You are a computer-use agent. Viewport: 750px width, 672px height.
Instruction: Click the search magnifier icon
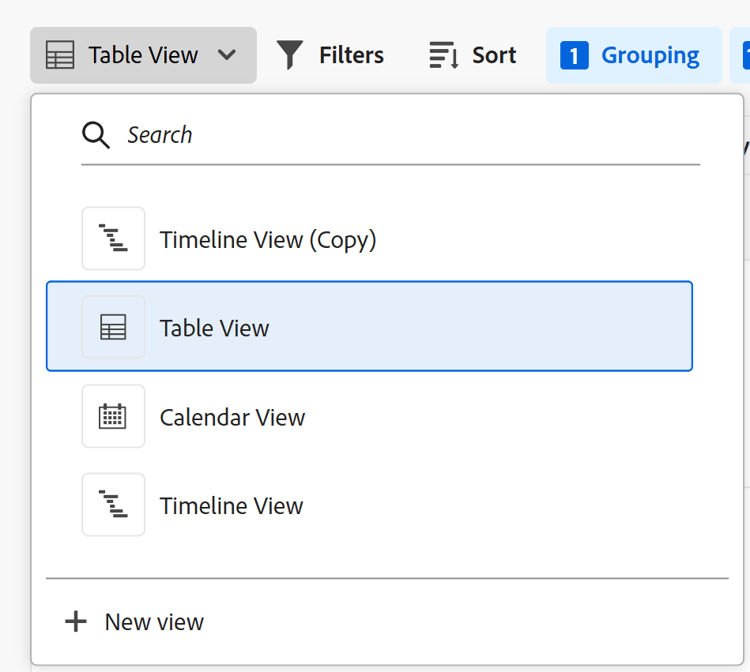pyautogui.click(x=96, y=135)
